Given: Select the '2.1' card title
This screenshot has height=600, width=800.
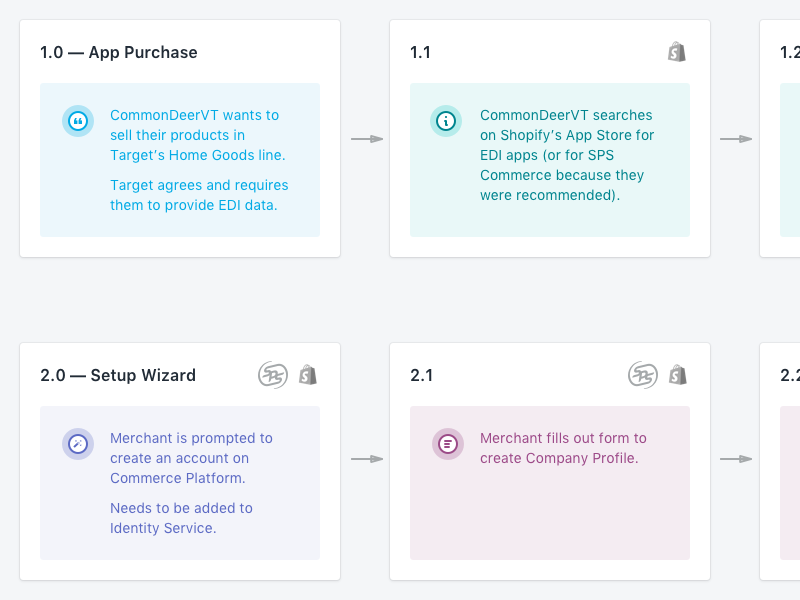Looking at the screenshot, I should pos(421,375).
